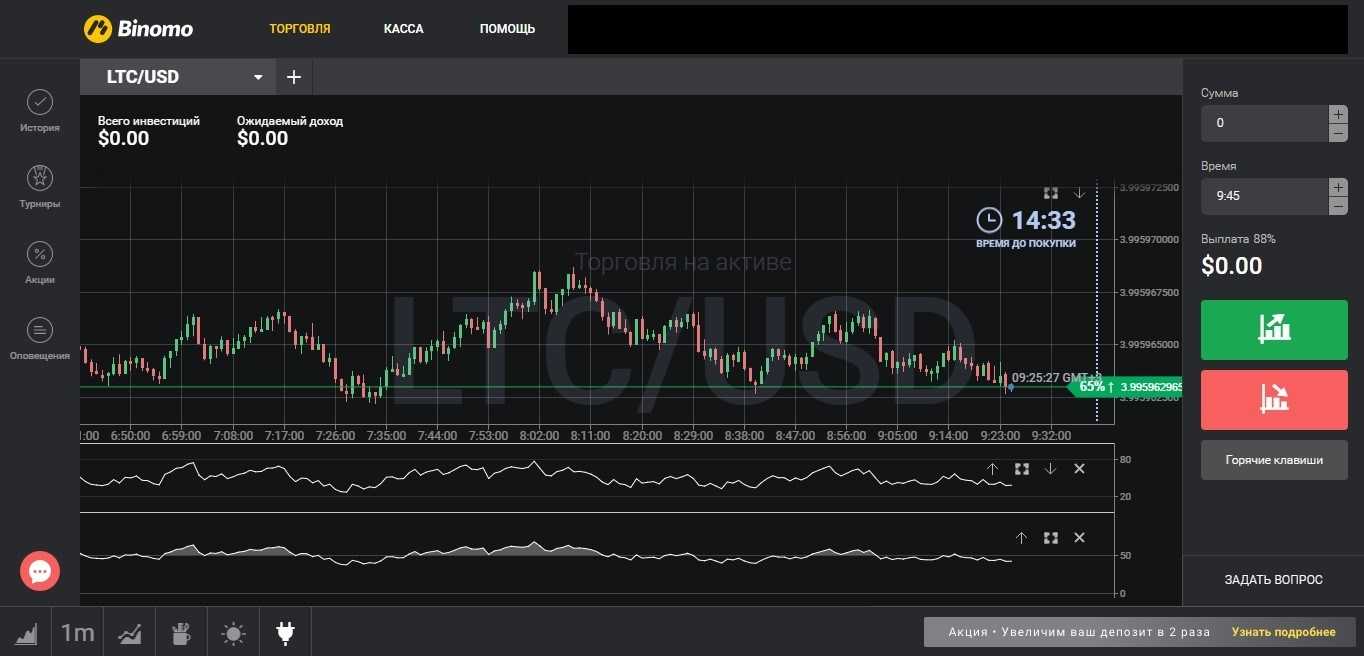
Task: Open the Турниры (Tournaments) section
Action: tap(39, 187)
